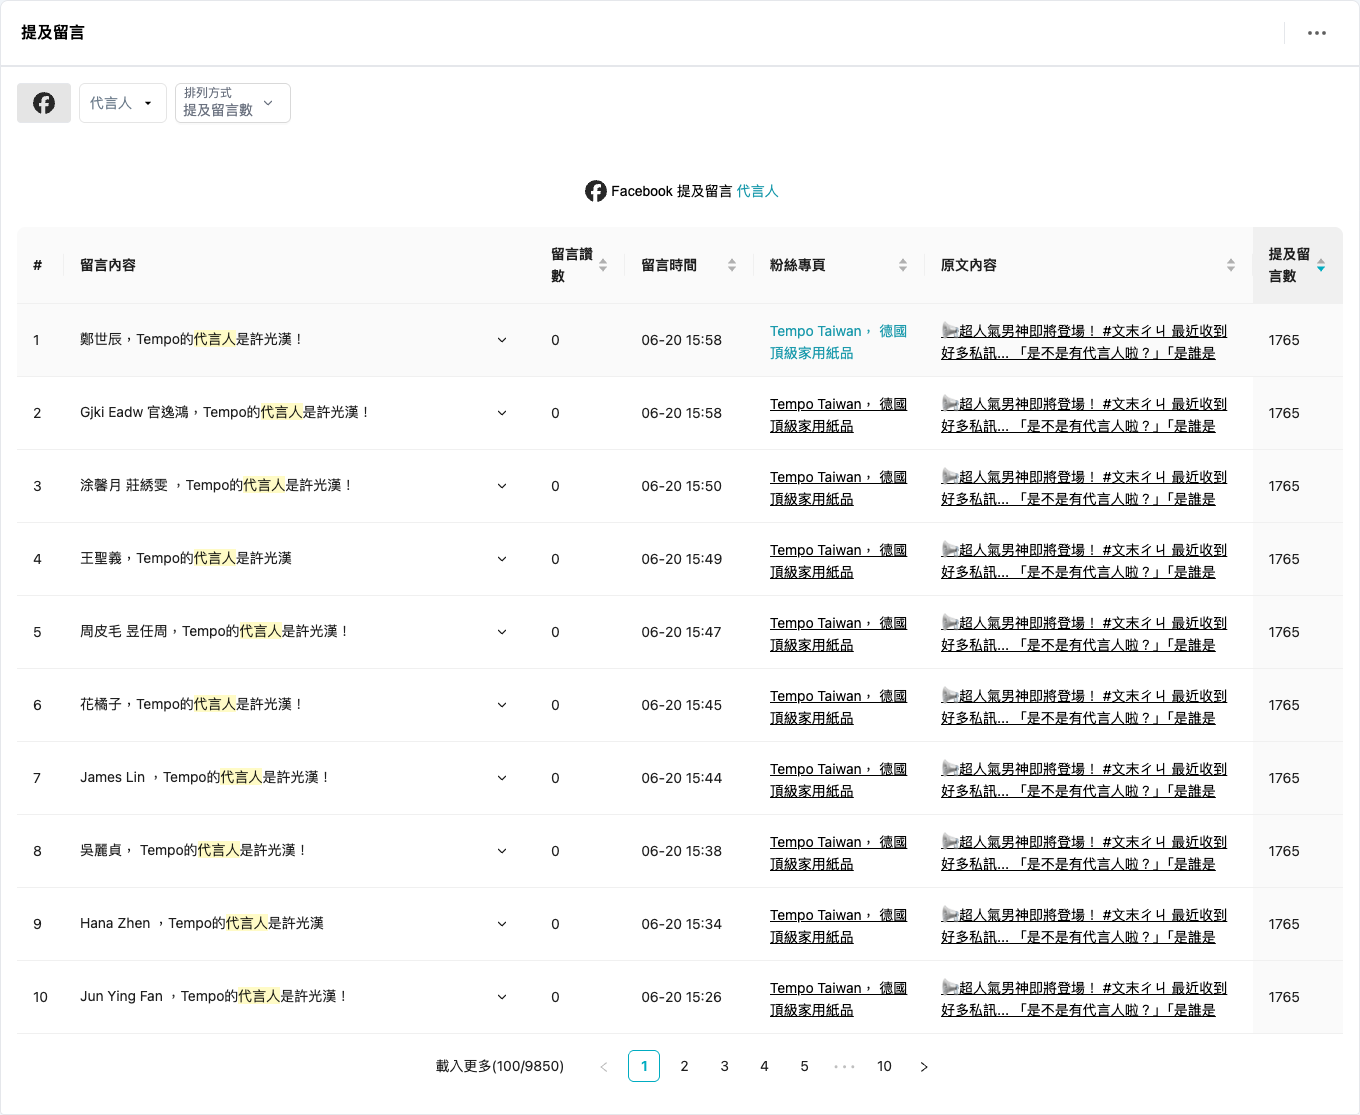The height and width of the screenshot is (1115, 1360).
Task: Expand comment row of Hana Zhen
Action: coord(502,924)
